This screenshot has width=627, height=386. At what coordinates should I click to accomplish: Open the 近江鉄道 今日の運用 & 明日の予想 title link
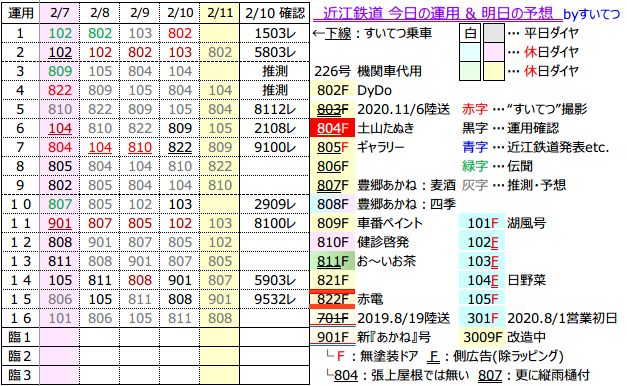coord(437,14)
